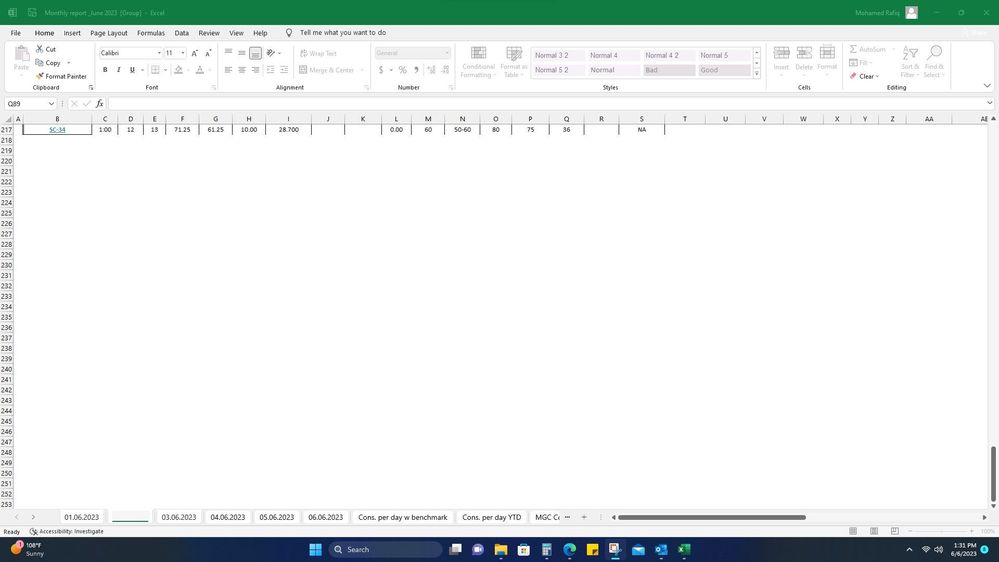Toggle Bold formatting
This screenshot has width=999, height=562.
[105, 69]
